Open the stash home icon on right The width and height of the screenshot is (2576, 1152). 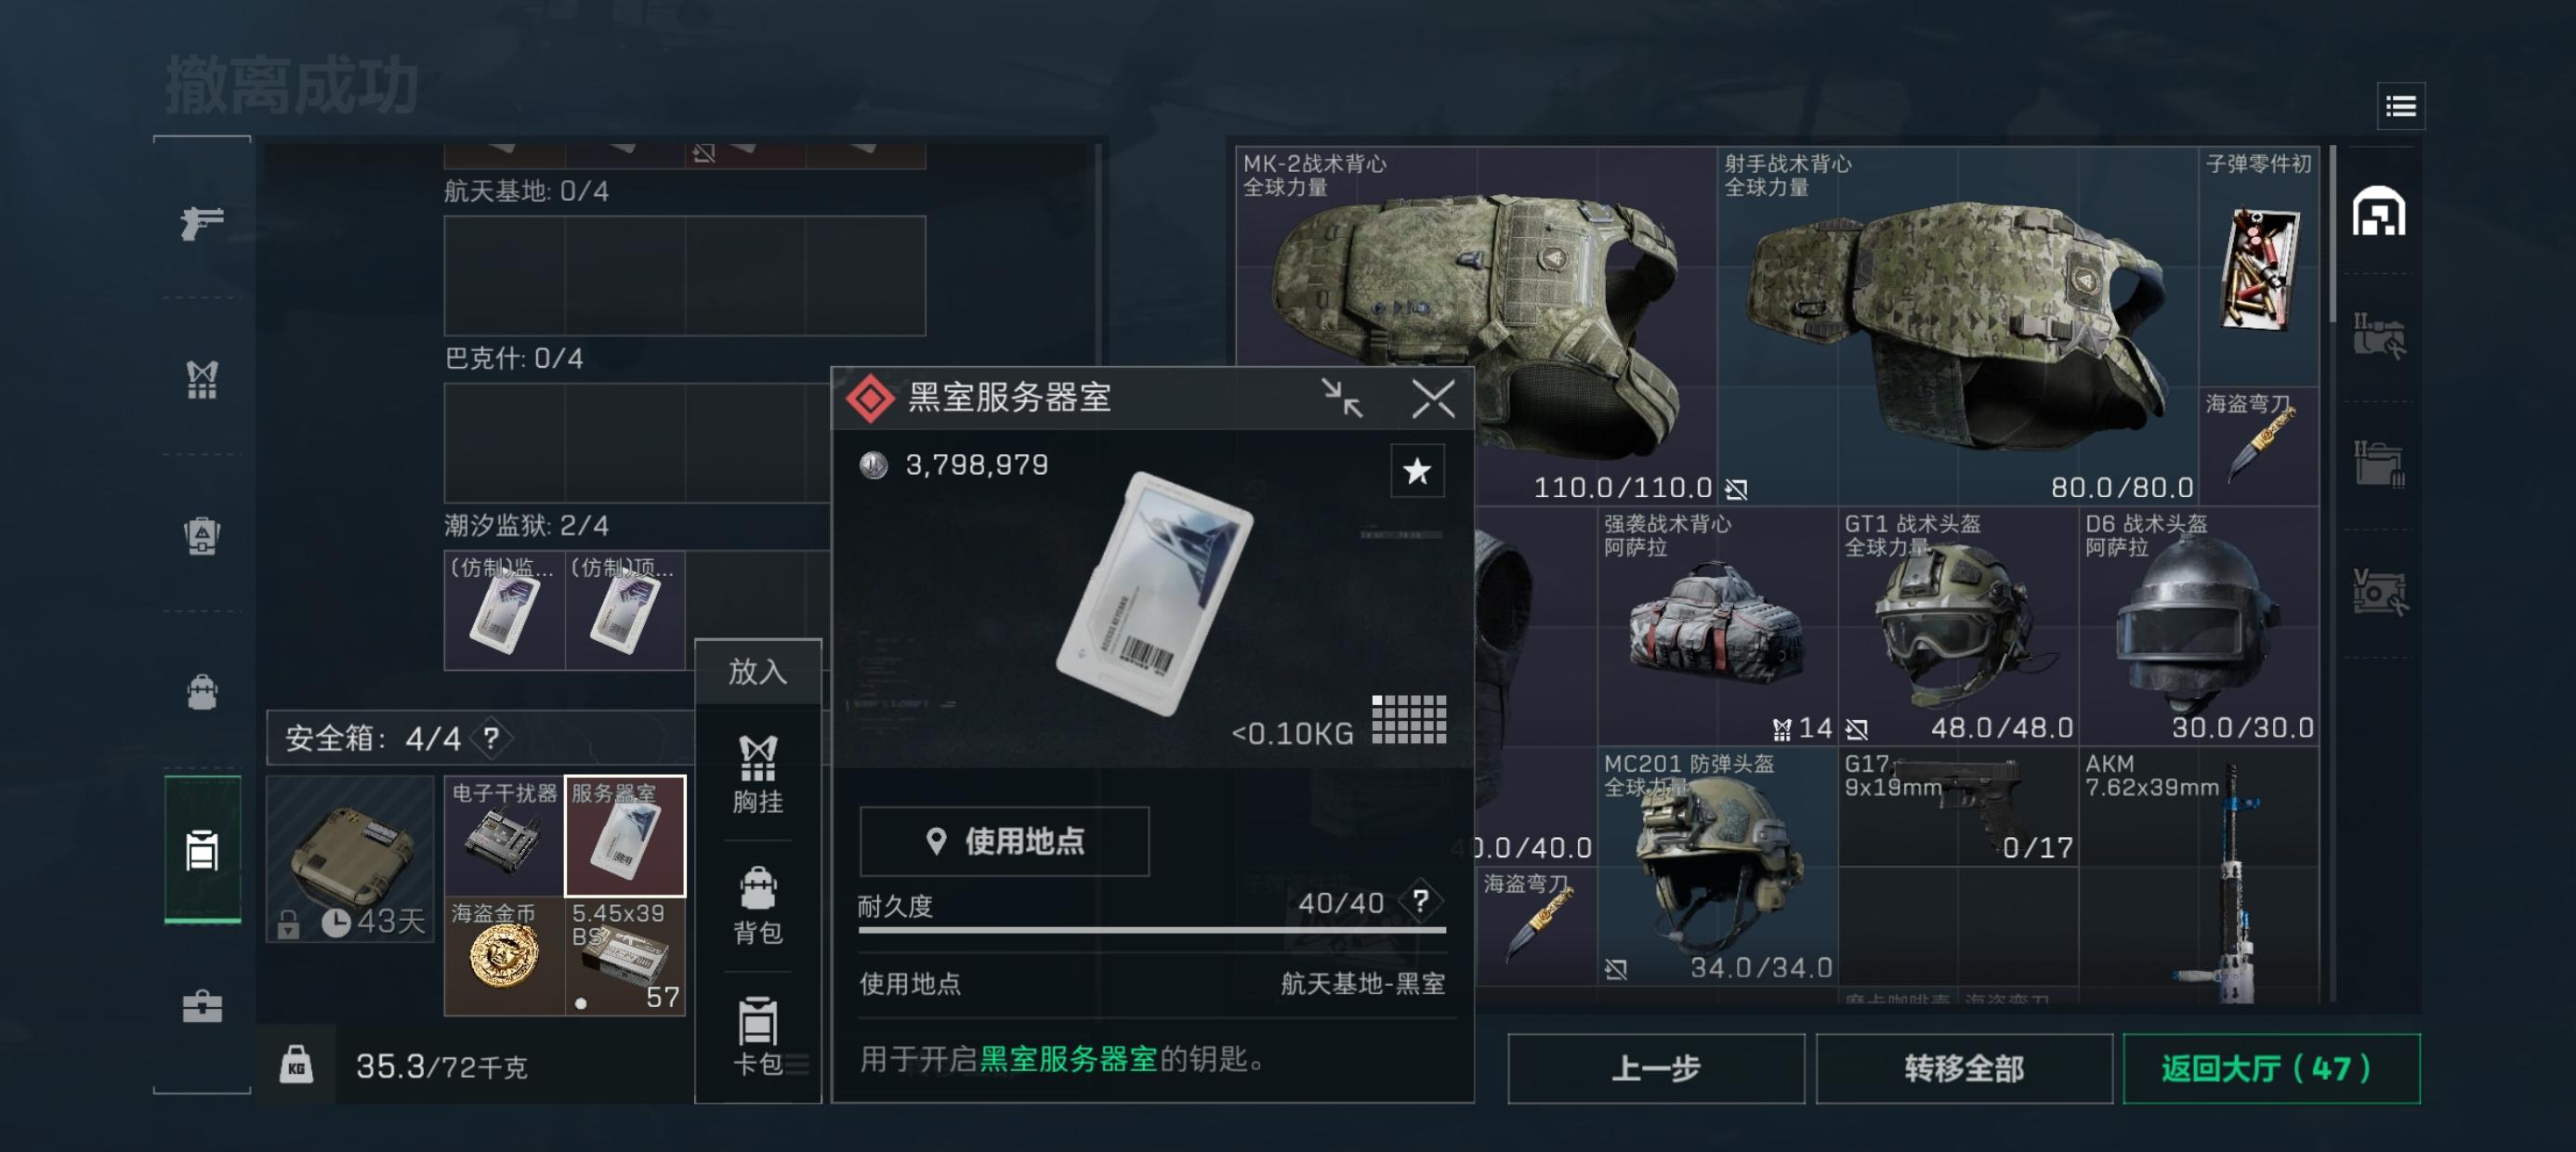point(2378,211)
